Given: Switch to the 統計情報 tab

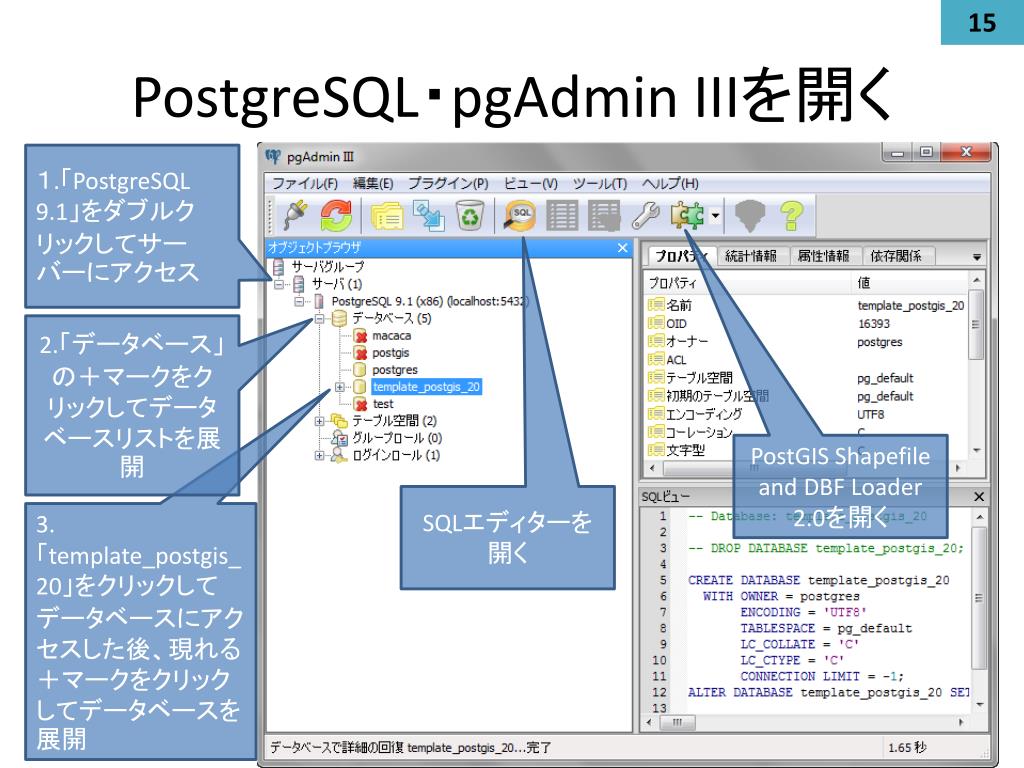Looking at the screenshot, I should 751,256.
